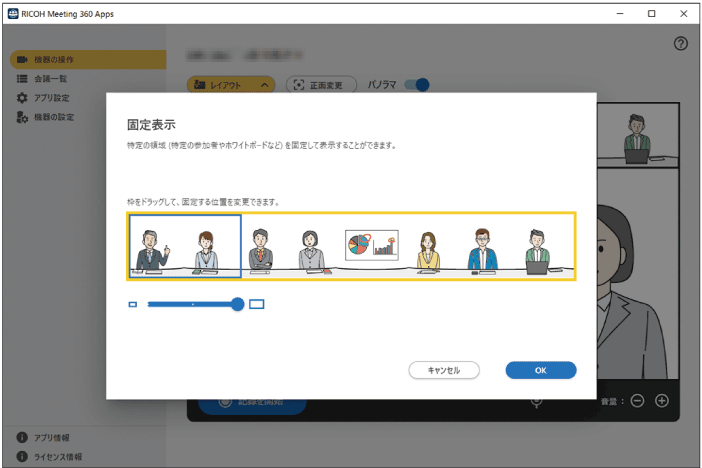Click the list icon beside 会議一覧
Viewport: 702px width, 468px height.
click(x=22, y=79)
